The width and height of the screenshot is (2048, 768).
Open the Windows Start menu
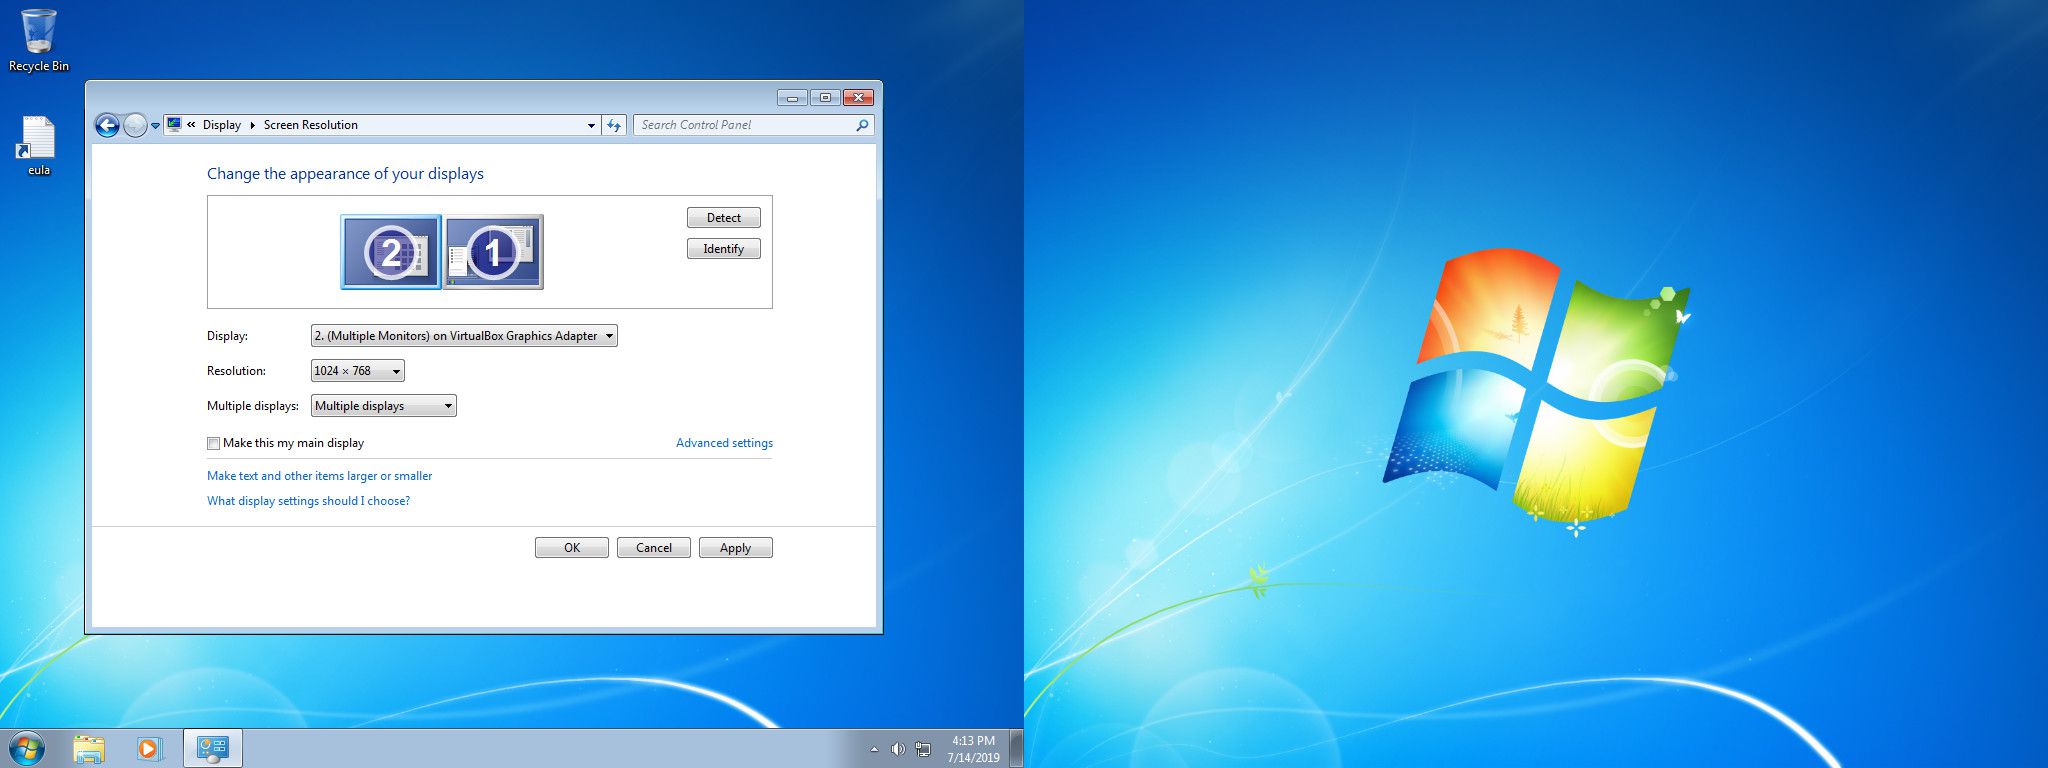click(27, 748)
